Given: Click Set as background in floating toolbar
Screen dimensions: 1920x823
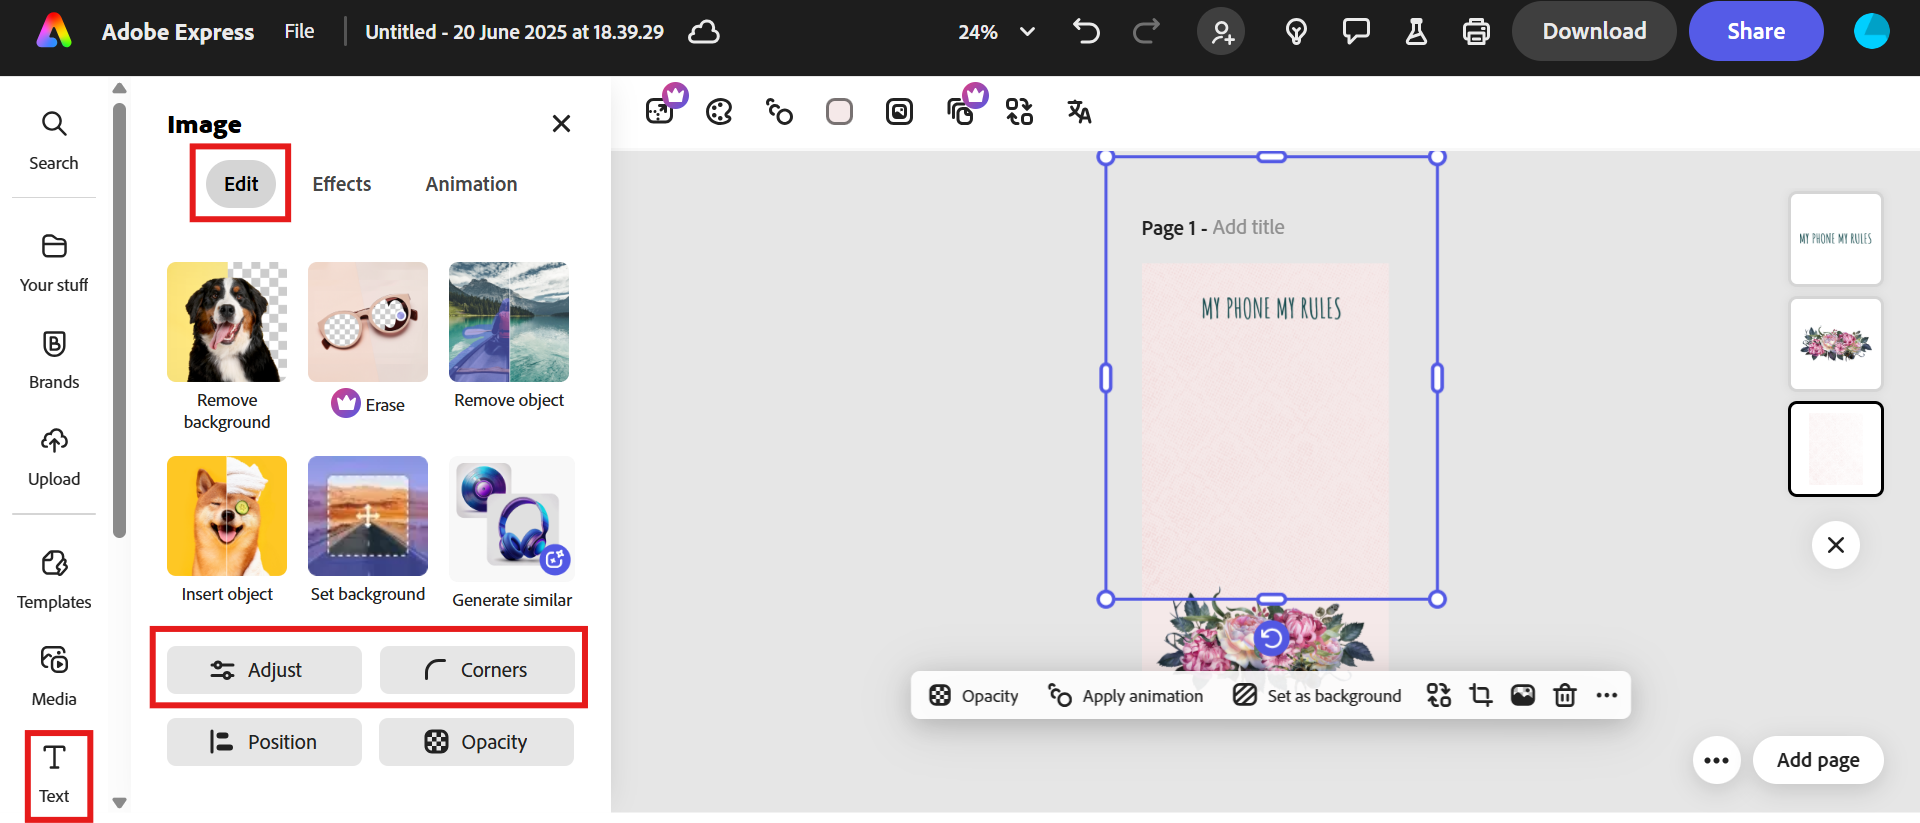Looking at the screenshot, I should pos(1317,695).
